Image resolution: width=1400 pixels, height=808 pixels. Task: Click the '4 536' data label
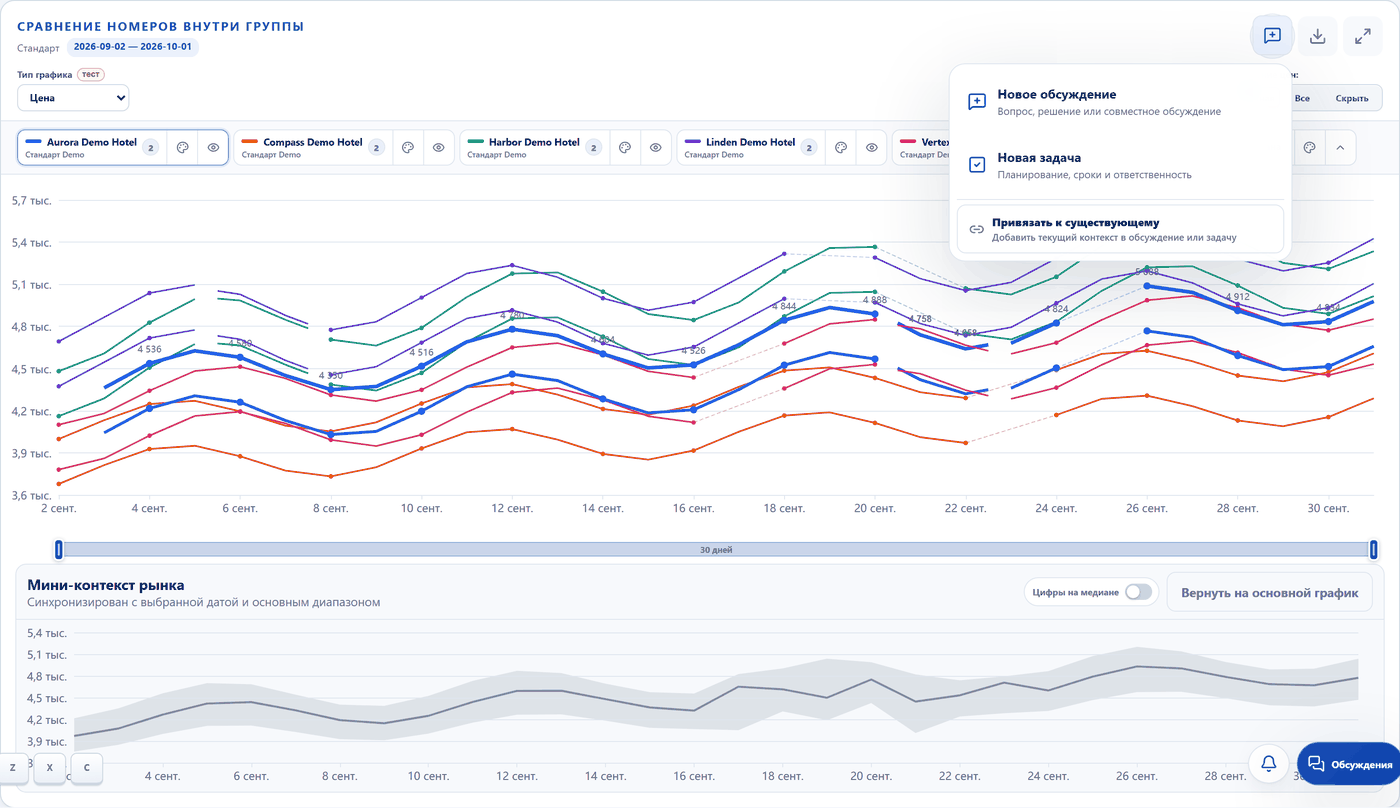click(148, 349)
